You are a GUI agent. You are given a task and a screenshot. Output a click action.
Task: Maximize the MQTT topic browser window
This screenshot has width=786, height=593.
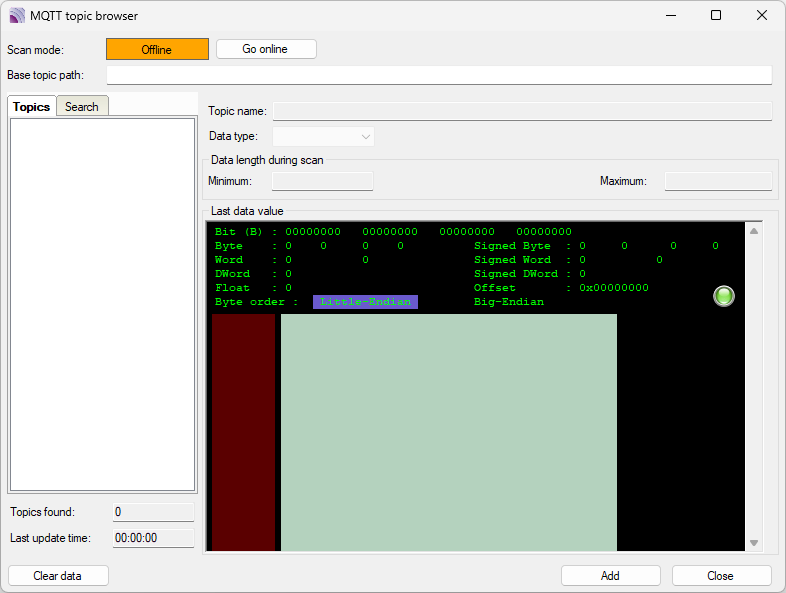[716, 16]
